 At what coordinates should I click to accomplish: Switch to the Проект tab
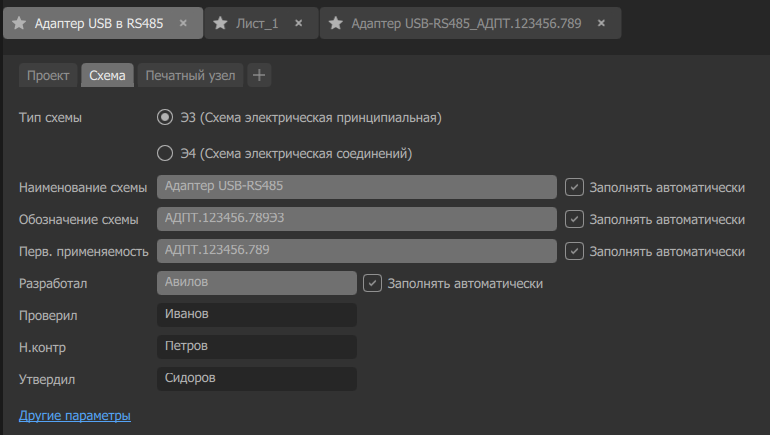pos(48,75)
